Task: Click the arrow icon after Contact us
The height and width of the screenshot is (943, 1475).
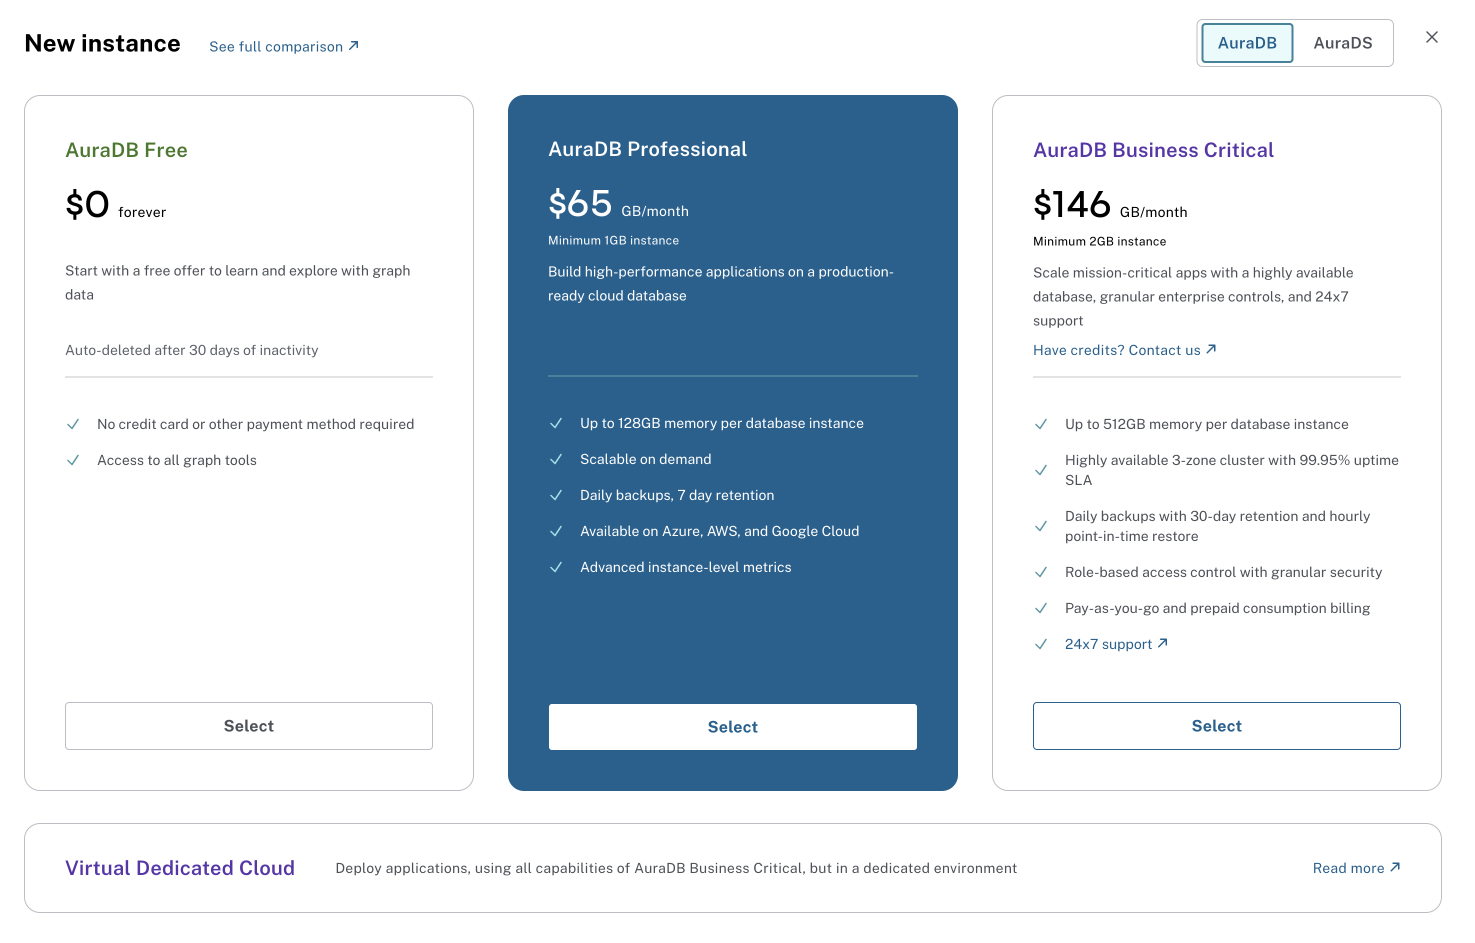Action: click(x=1211, y=349)
